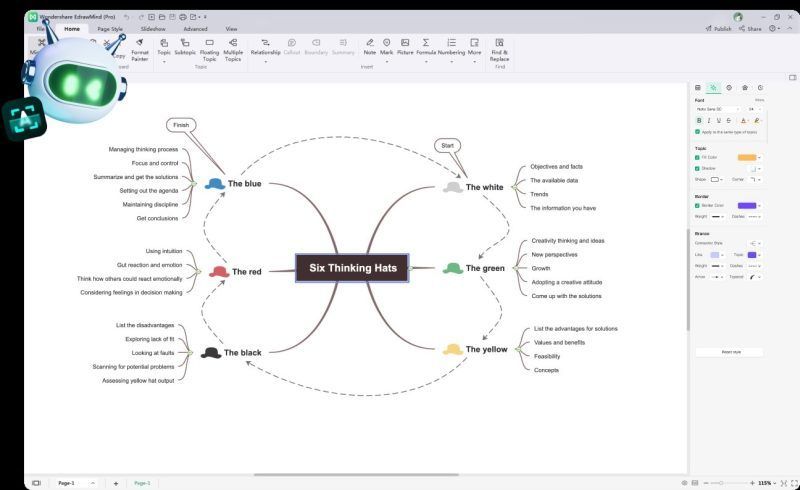The width and height of the screenshot is (800, 490).
Task: Click the Font text color icon
Action: [743, 120]
